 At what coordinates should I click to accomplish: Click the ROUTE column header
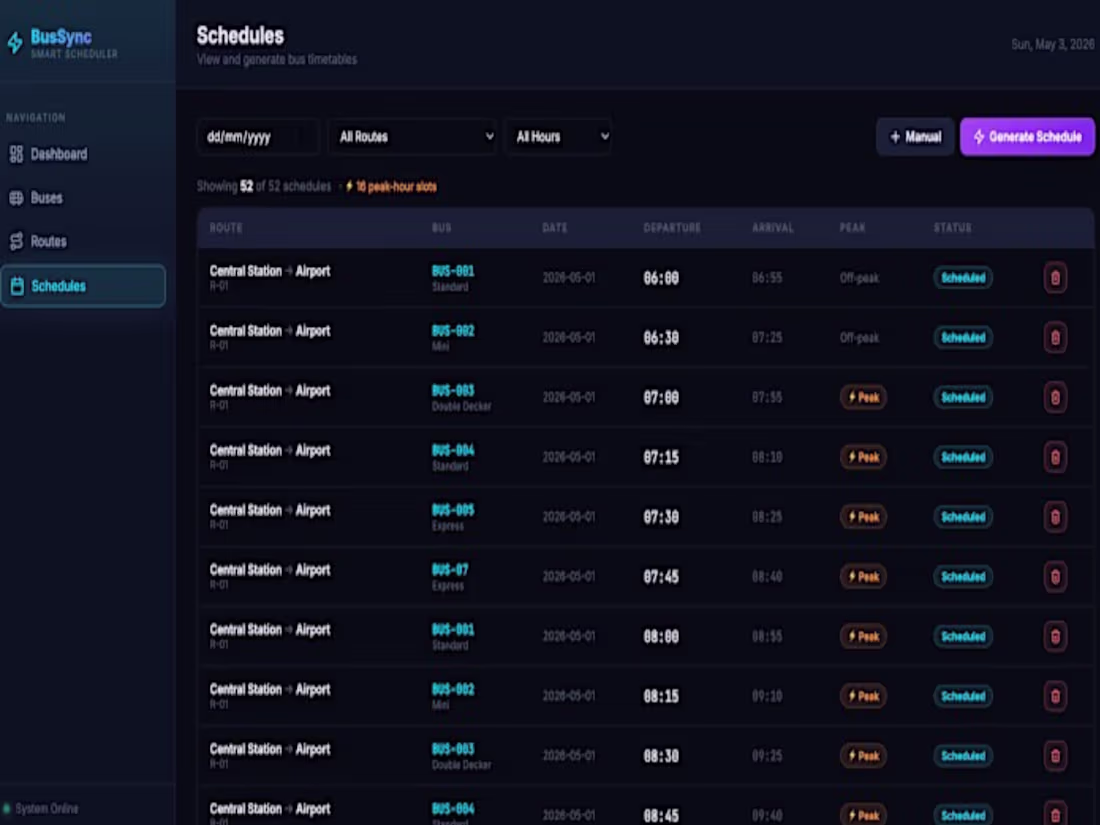(226, 228)
